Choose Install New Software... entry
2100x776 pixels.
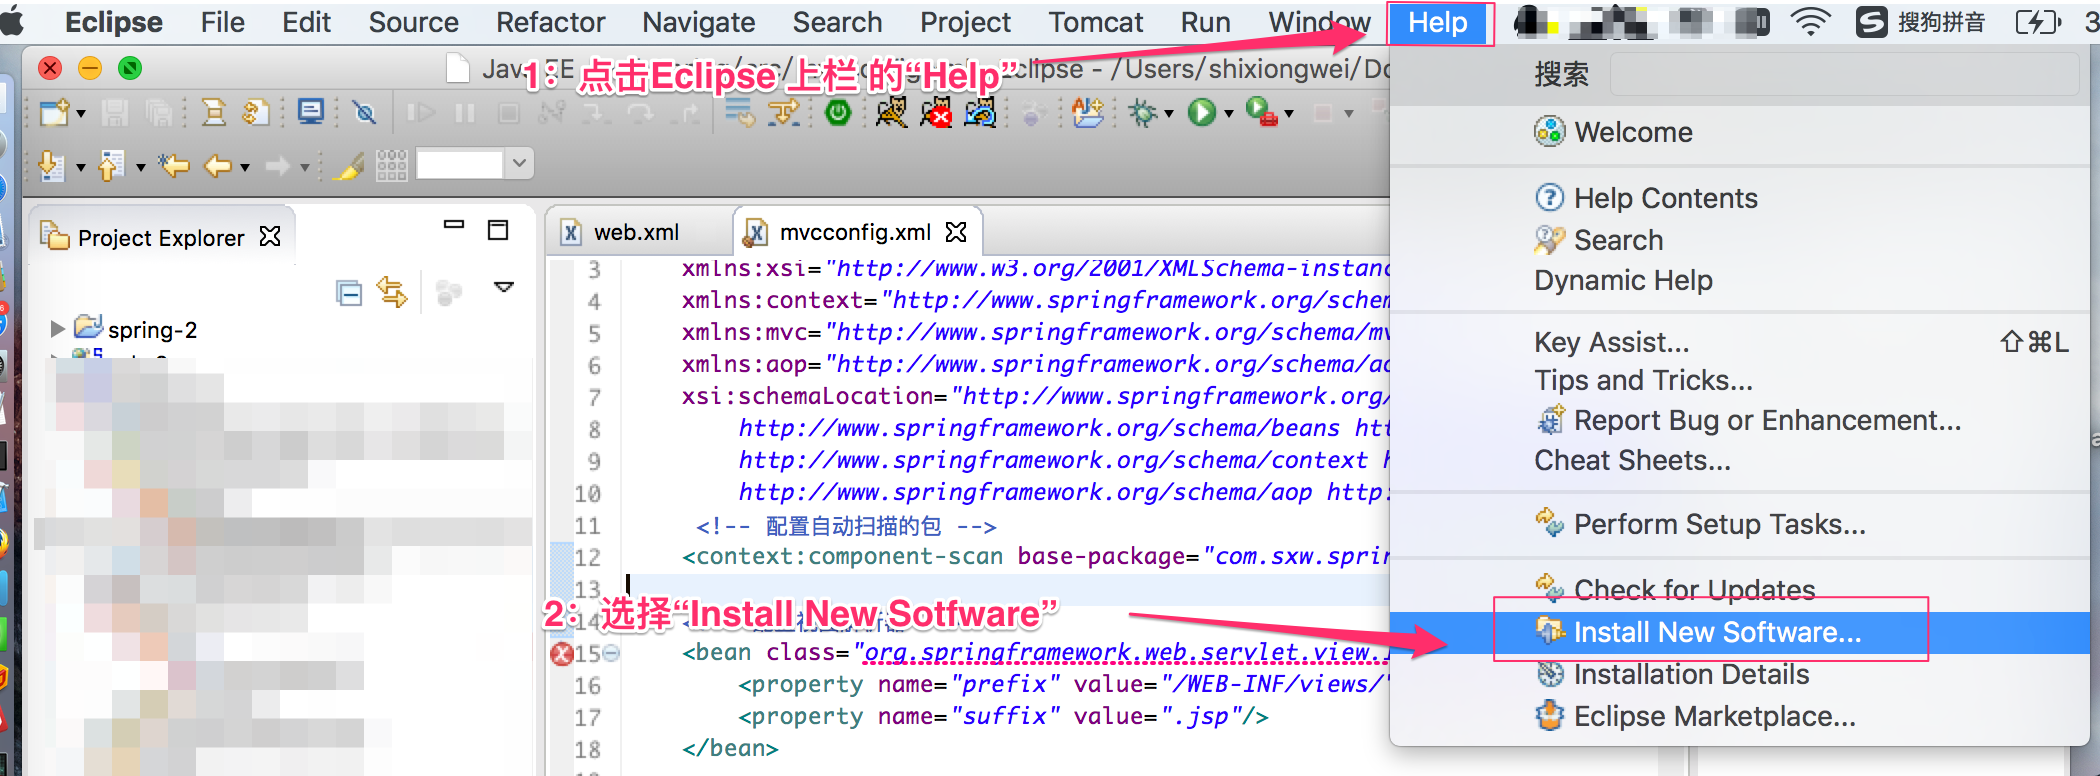(x=1740, y=632)
